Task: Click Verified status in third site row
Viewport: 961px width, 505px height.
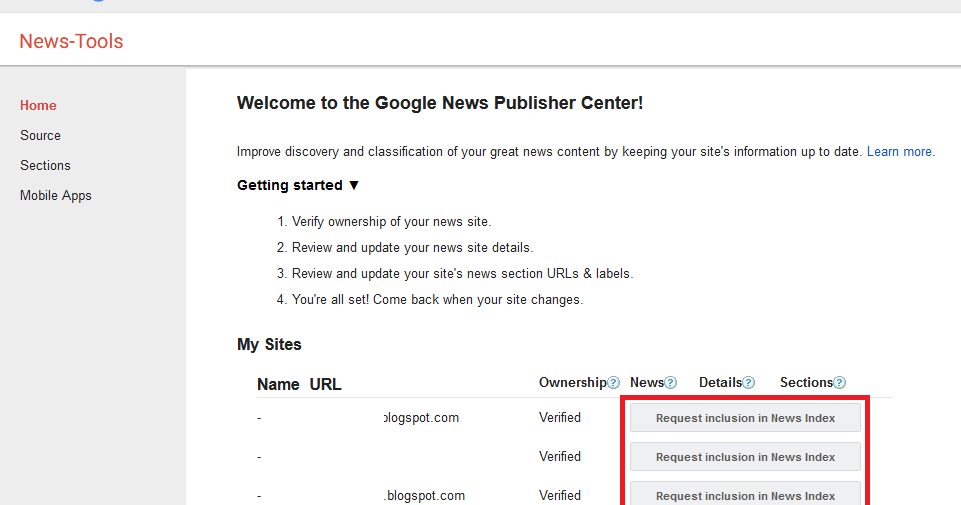Action: click(x=560, y=495)
